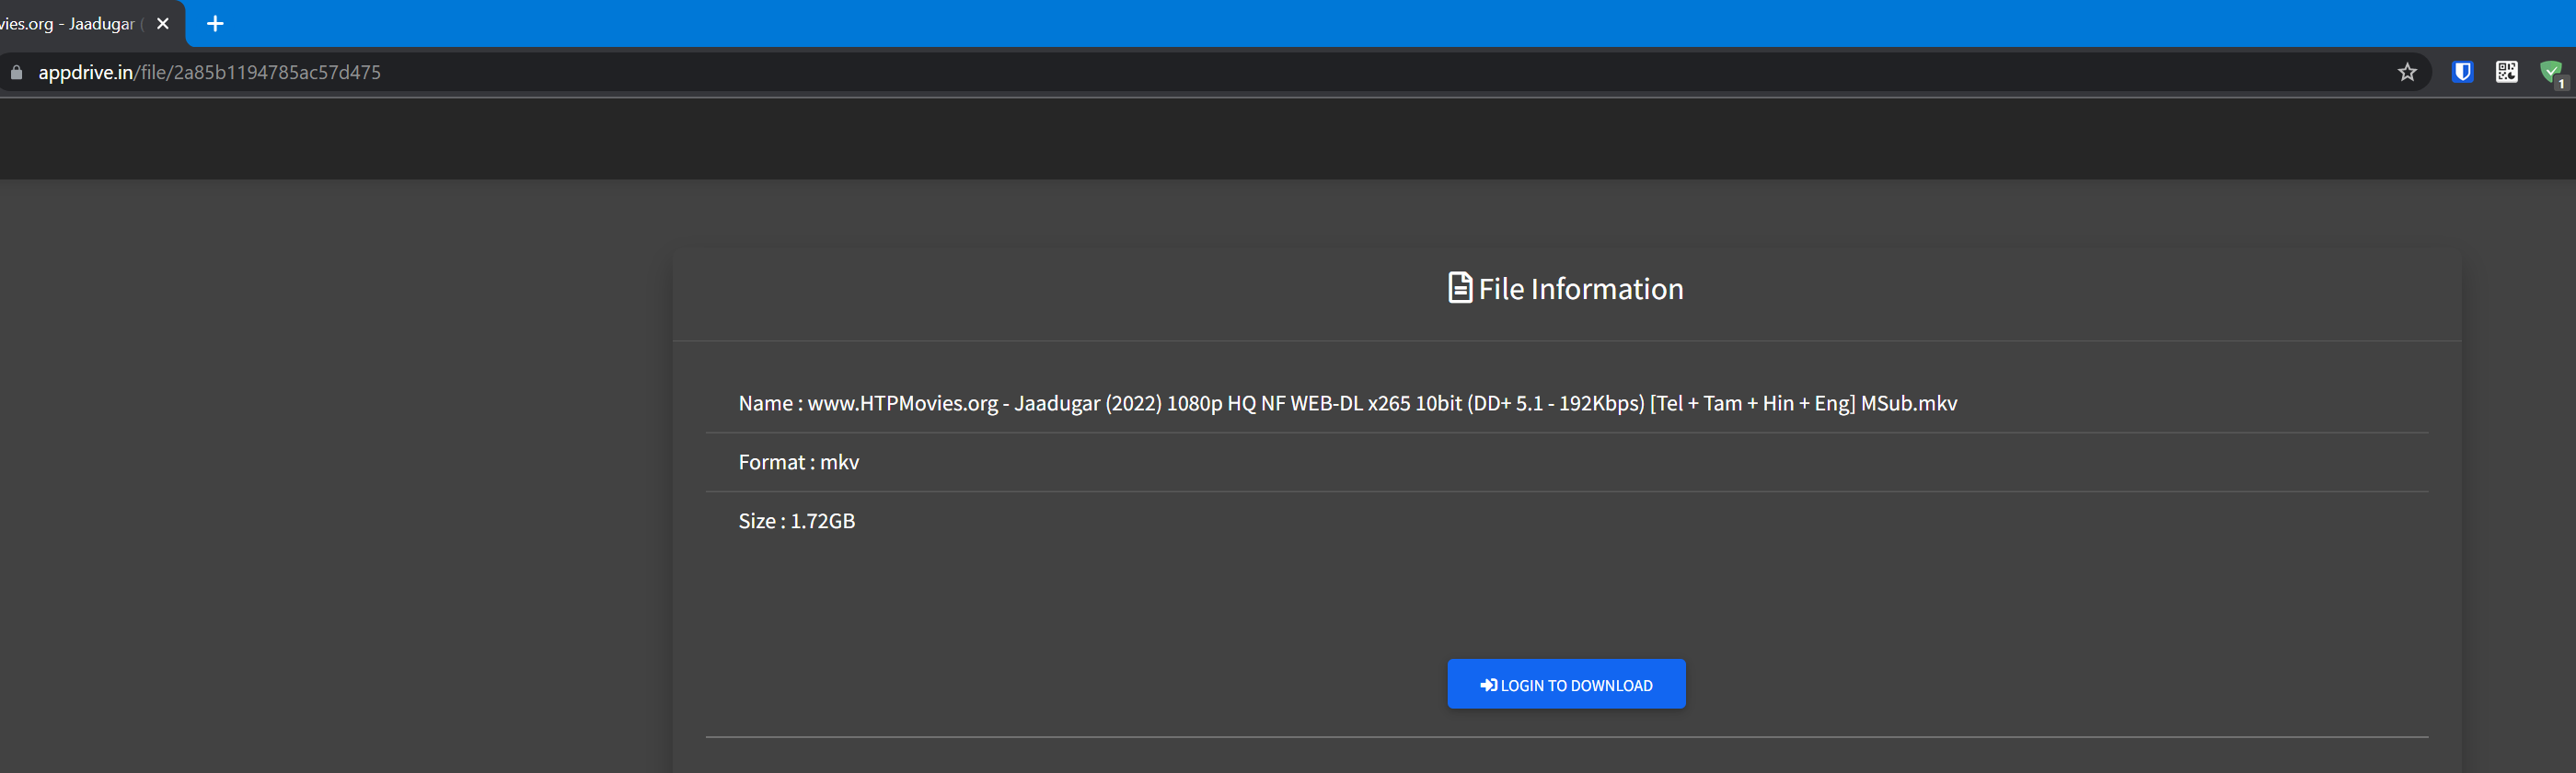Click the File Information document icon
Image resolution: width=2576 pixels, height=773 pixels.
tap(1460, 288)
